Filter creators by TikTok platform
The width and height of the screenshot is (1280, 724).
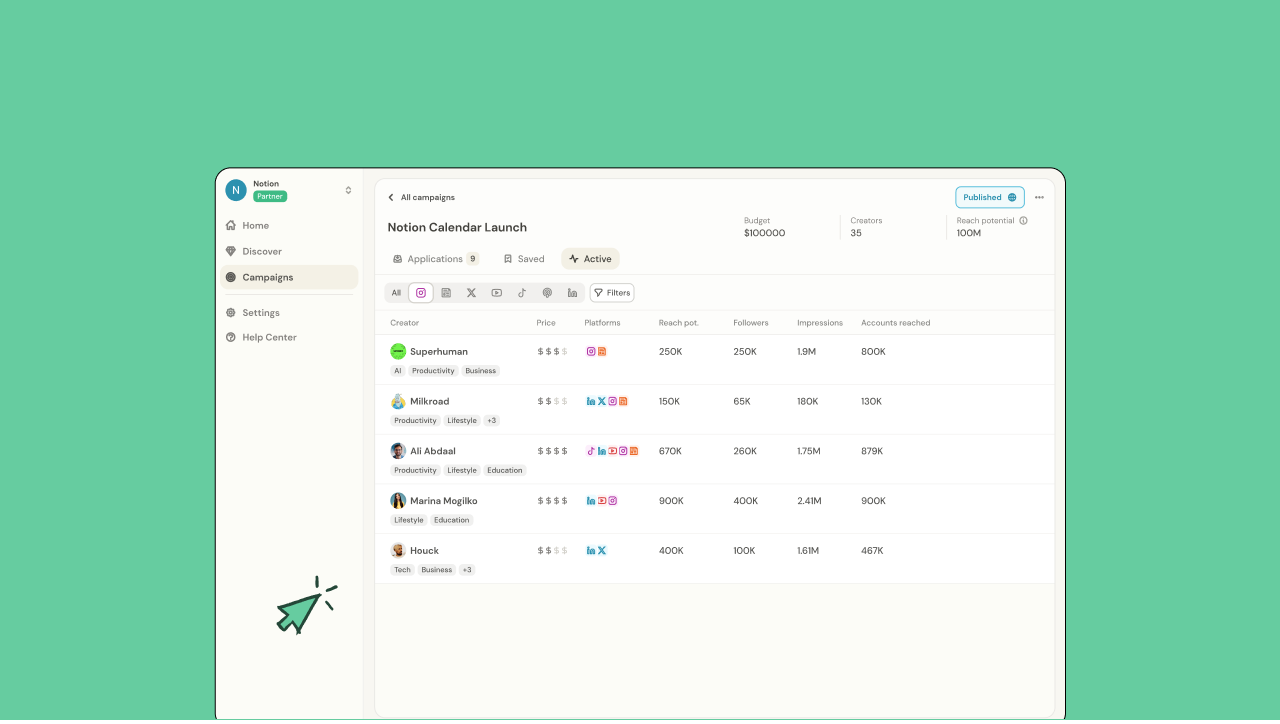[522, 293]
